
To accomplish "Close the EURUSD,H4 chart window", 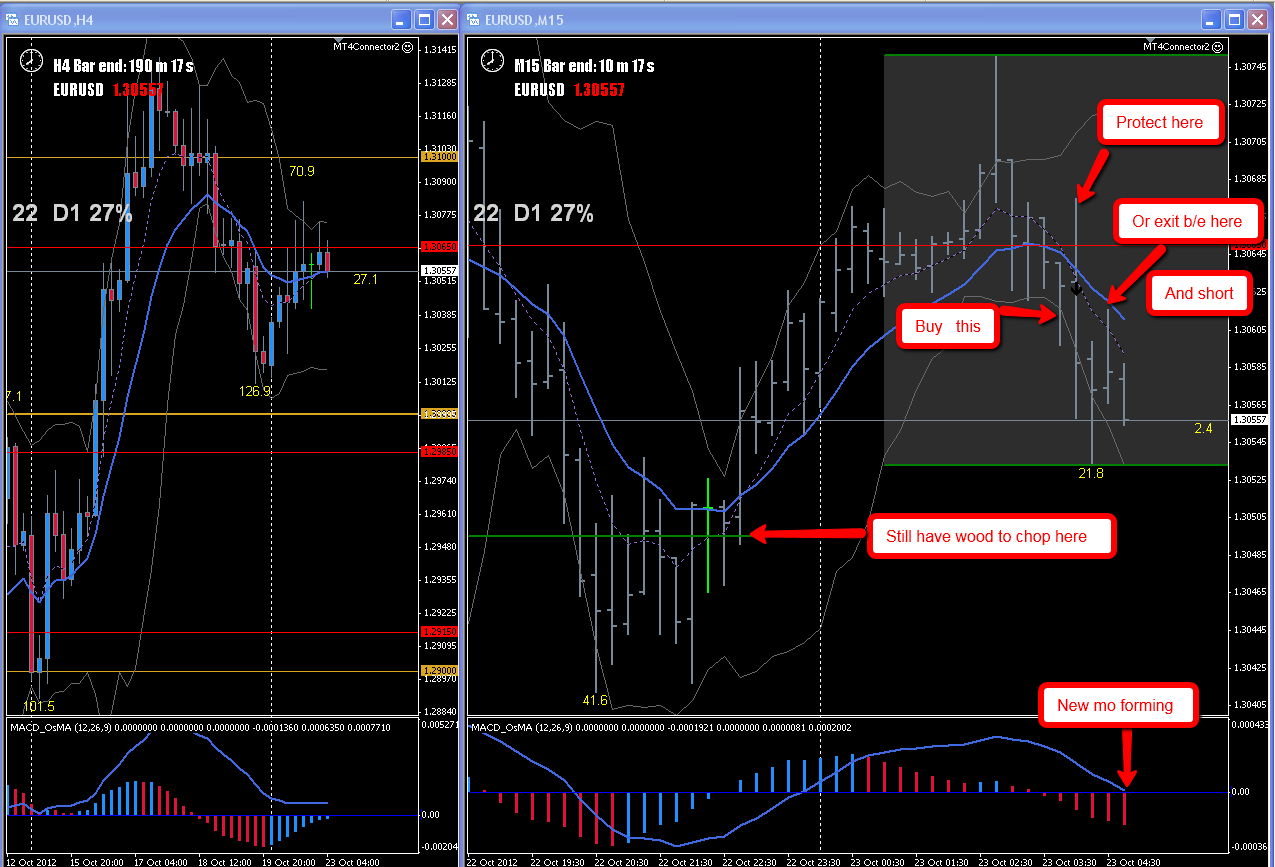I will pyautogui.click(x=446, y=19).
